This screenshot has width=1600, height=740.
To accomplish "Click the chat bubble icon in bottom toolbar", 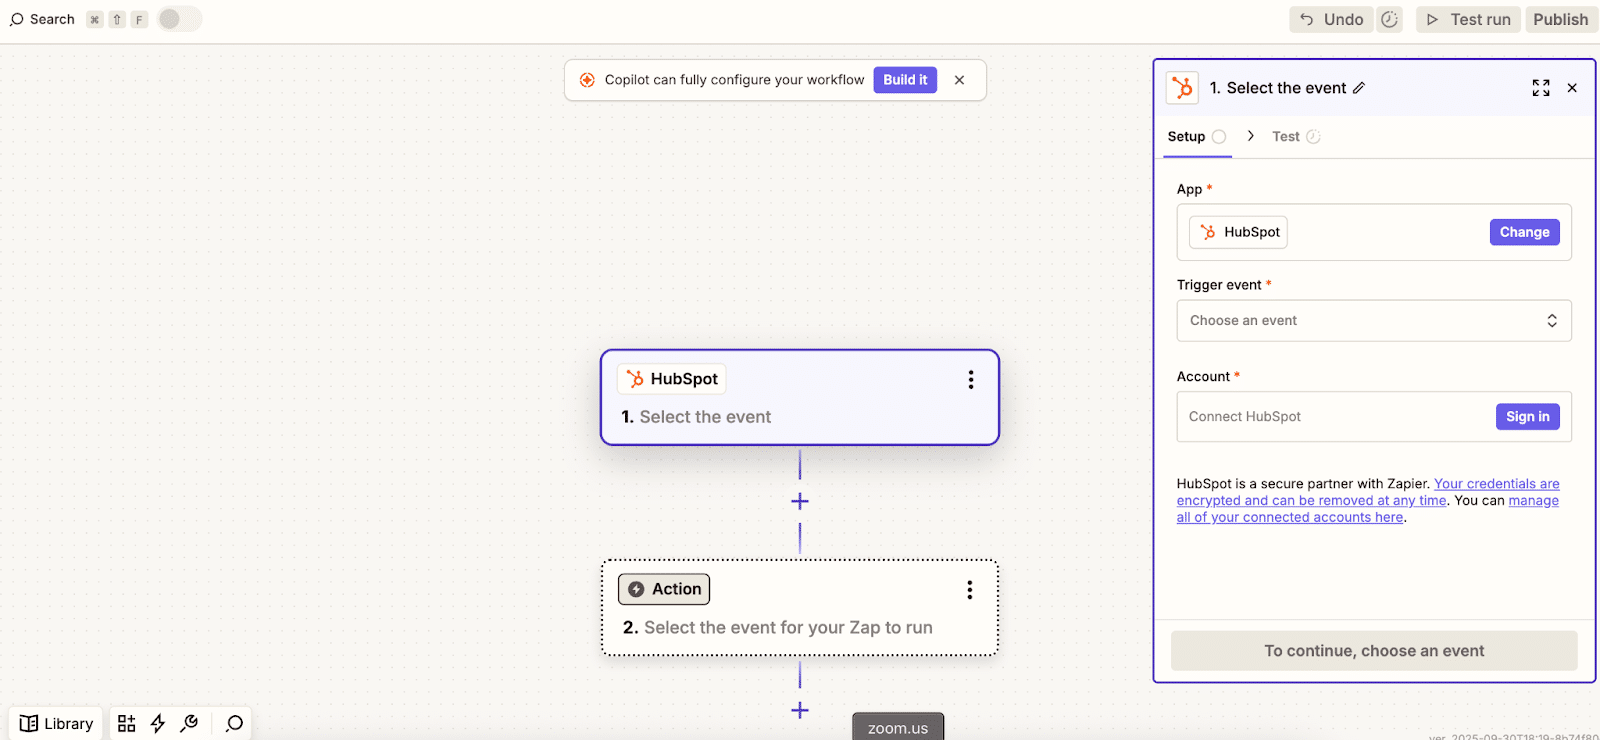I will 234,724.
